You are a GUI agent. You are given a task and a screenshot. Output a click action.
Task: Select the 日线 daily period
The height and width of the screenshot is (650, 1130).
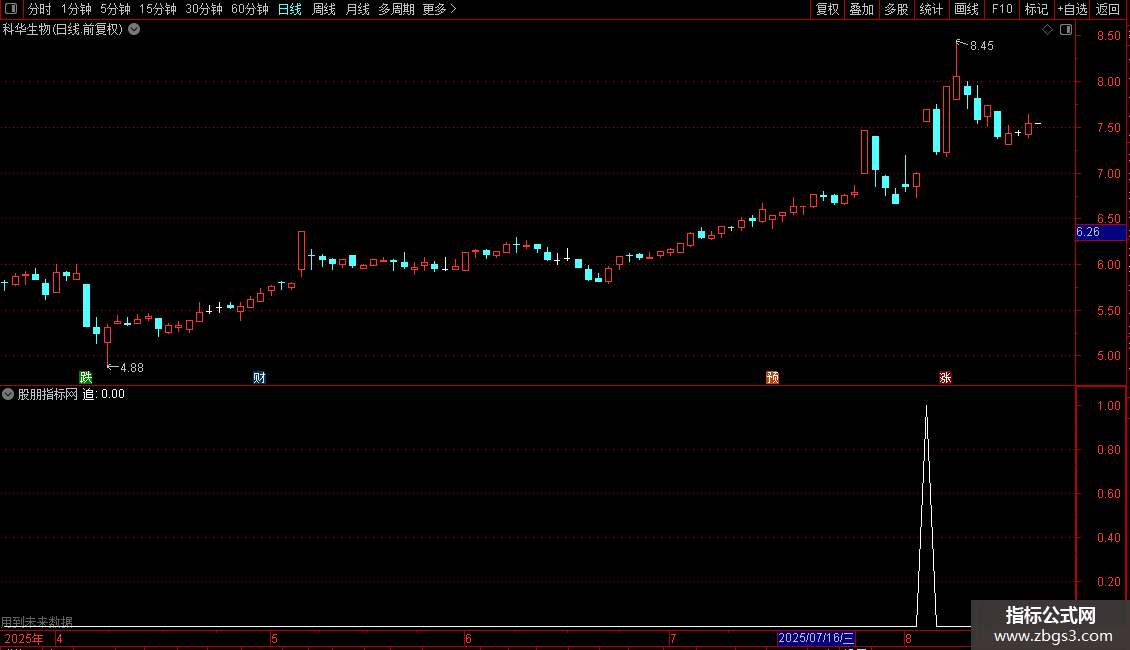point(290,9)
